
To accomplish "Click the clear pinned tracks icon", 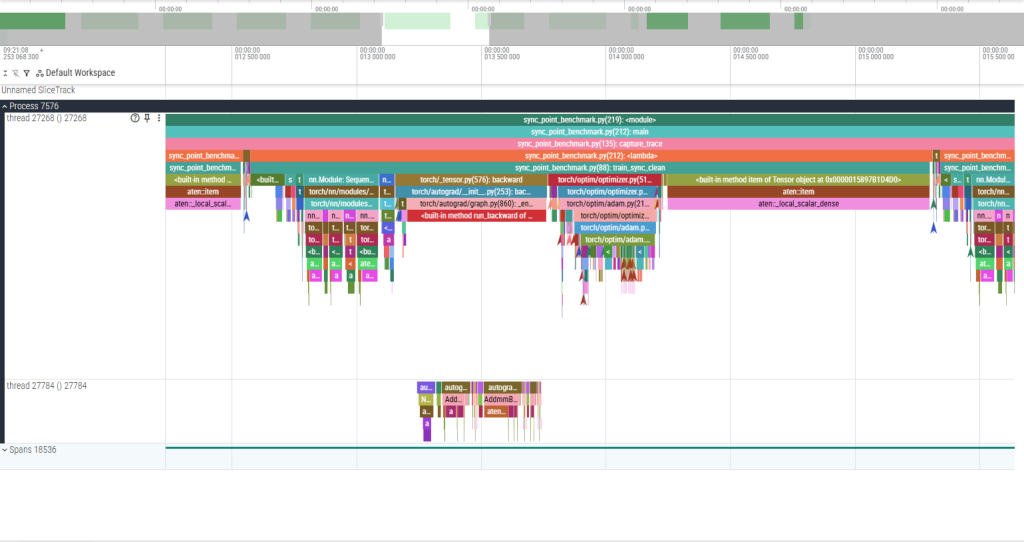I will (16, 73).
